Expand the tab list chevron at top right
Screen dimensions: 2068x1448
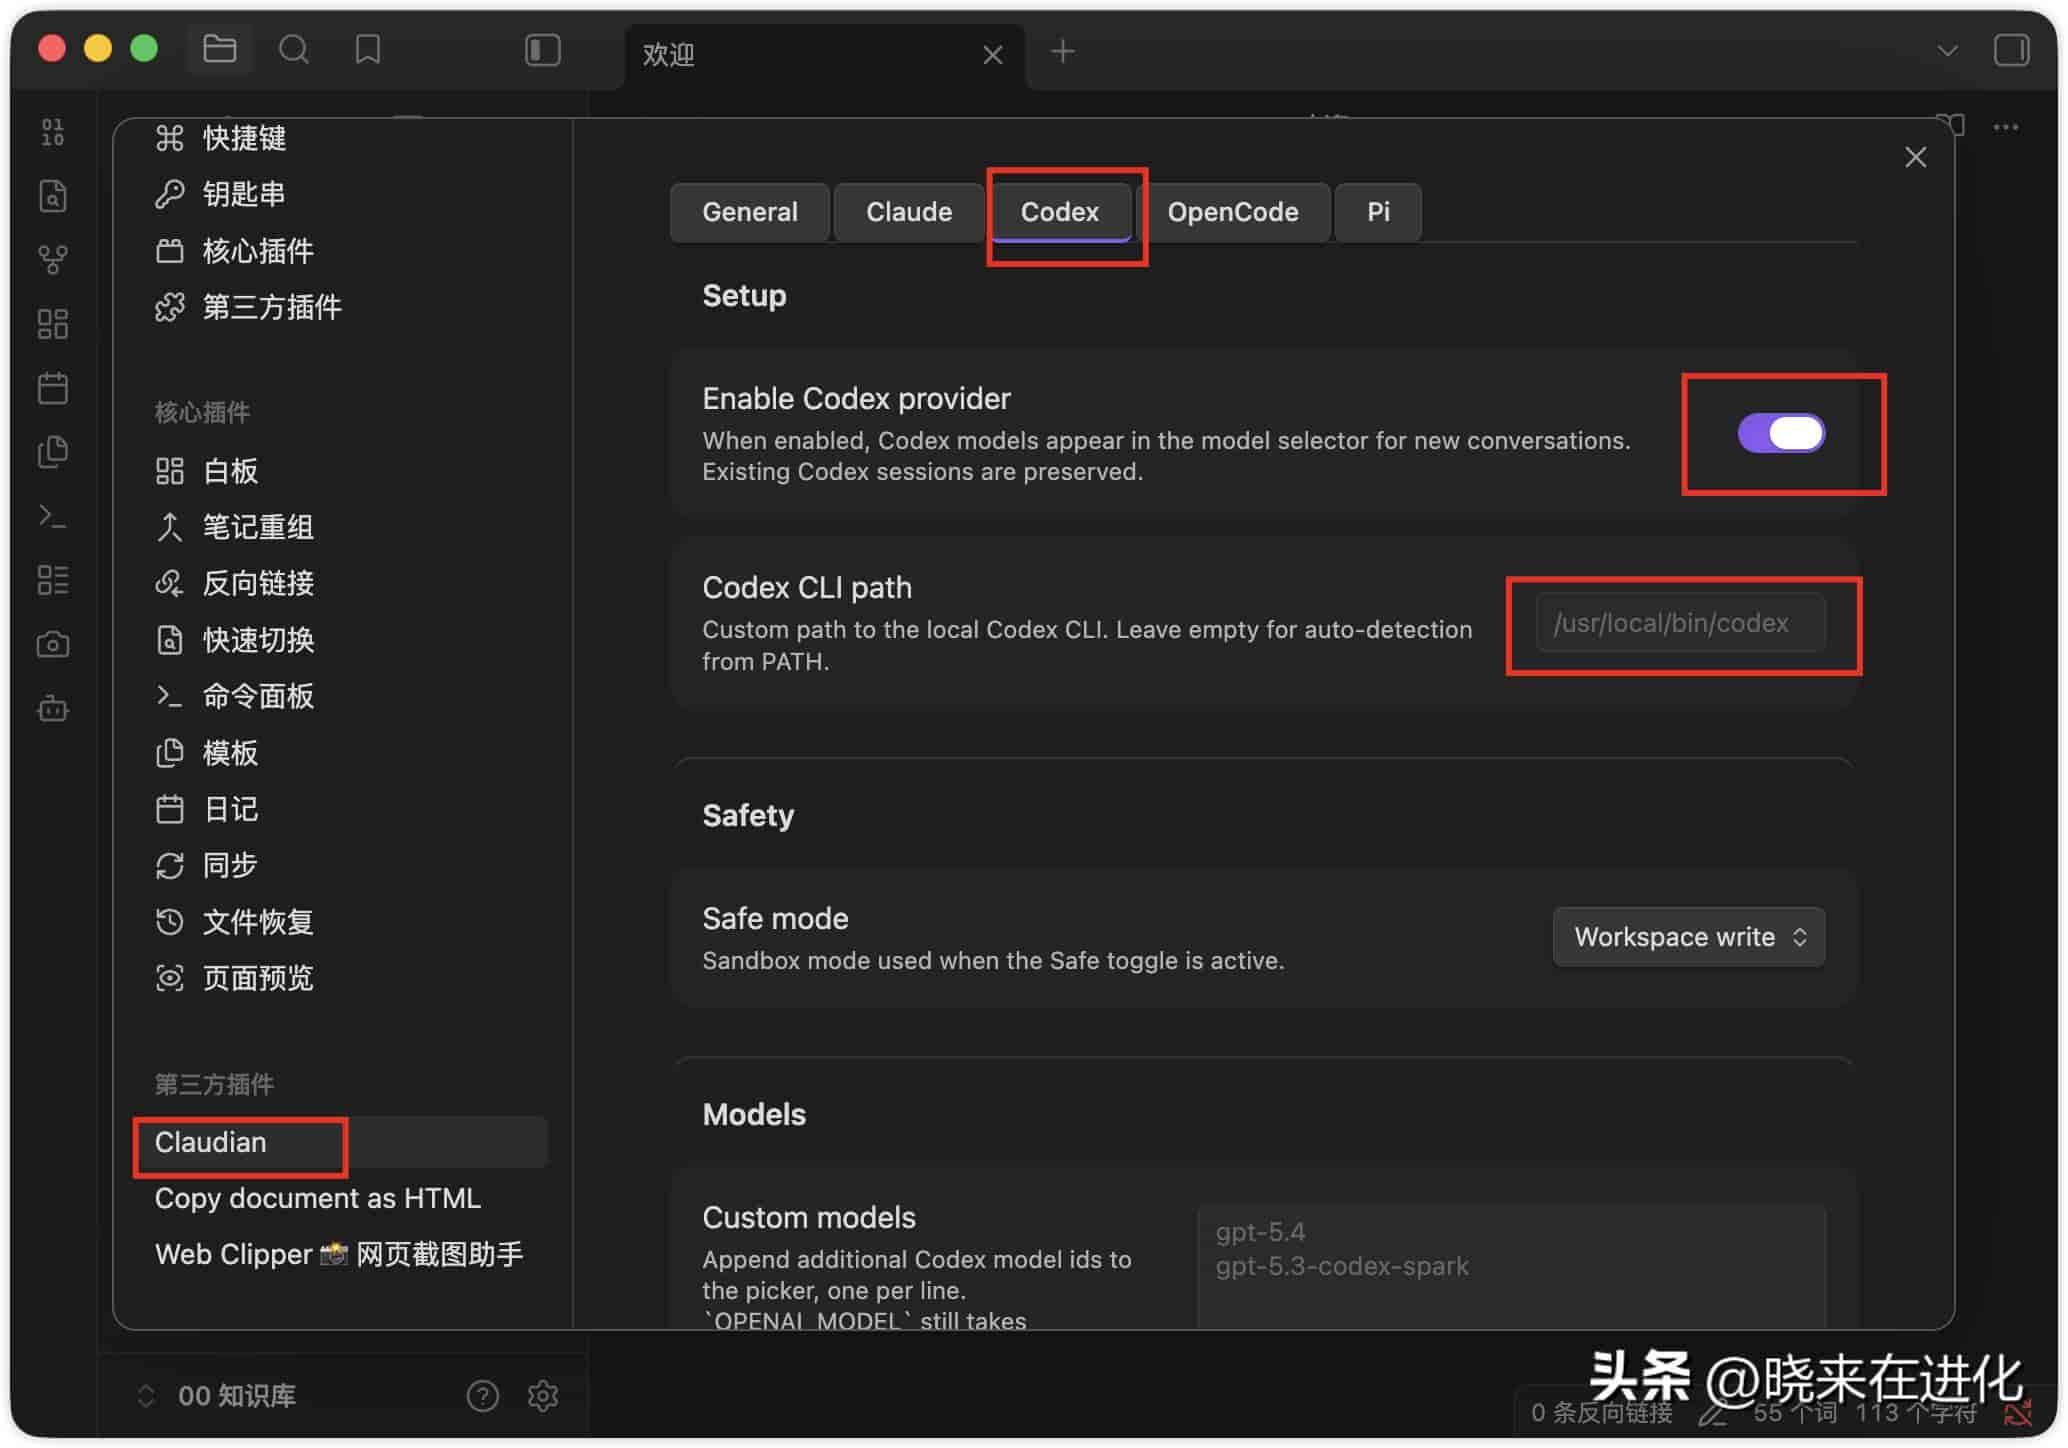[1947, 50]
